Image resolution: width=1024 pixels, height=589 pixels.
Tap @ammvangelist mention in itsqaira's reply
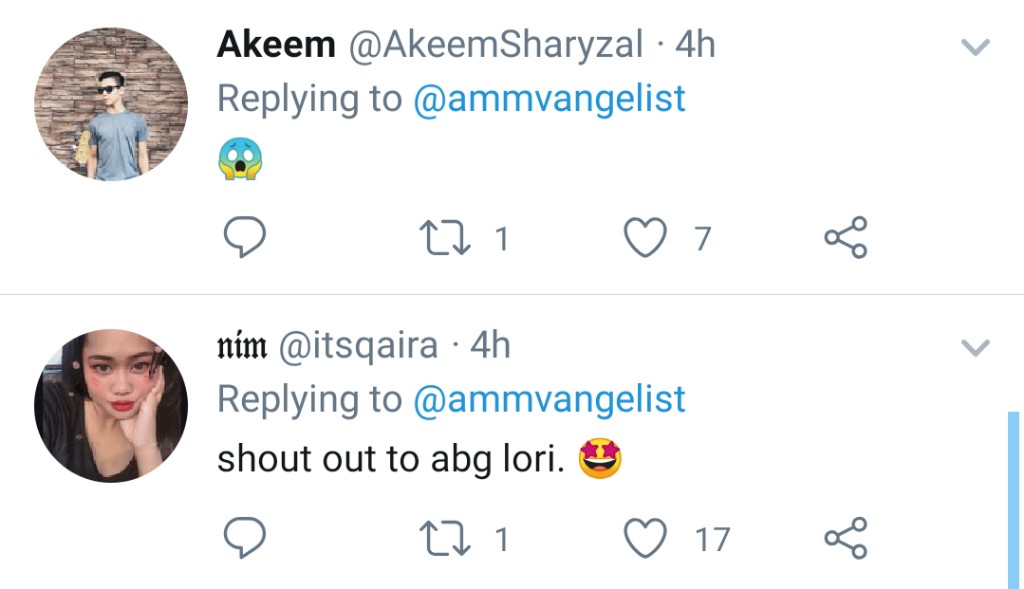pos(549,399)
